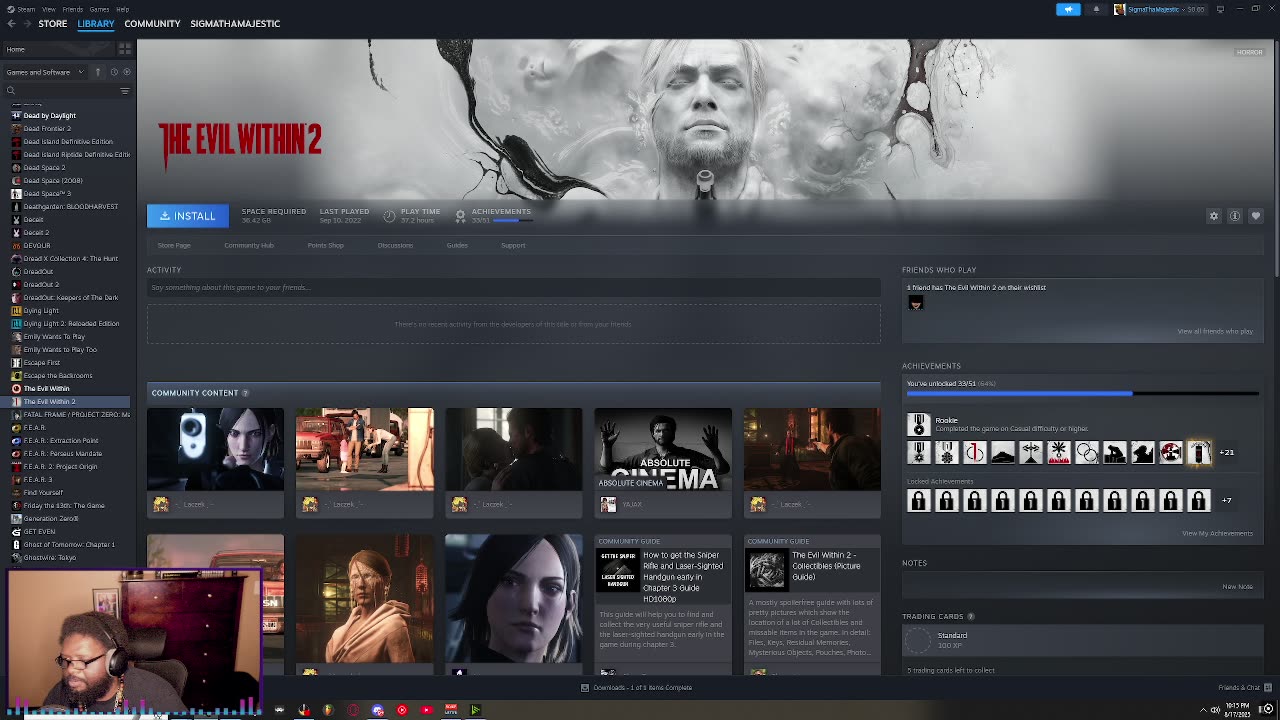The width and height of the screenshot is (1280, 720).
Task: Click the download icon in Downloads status bar
Action: (585, 687)
